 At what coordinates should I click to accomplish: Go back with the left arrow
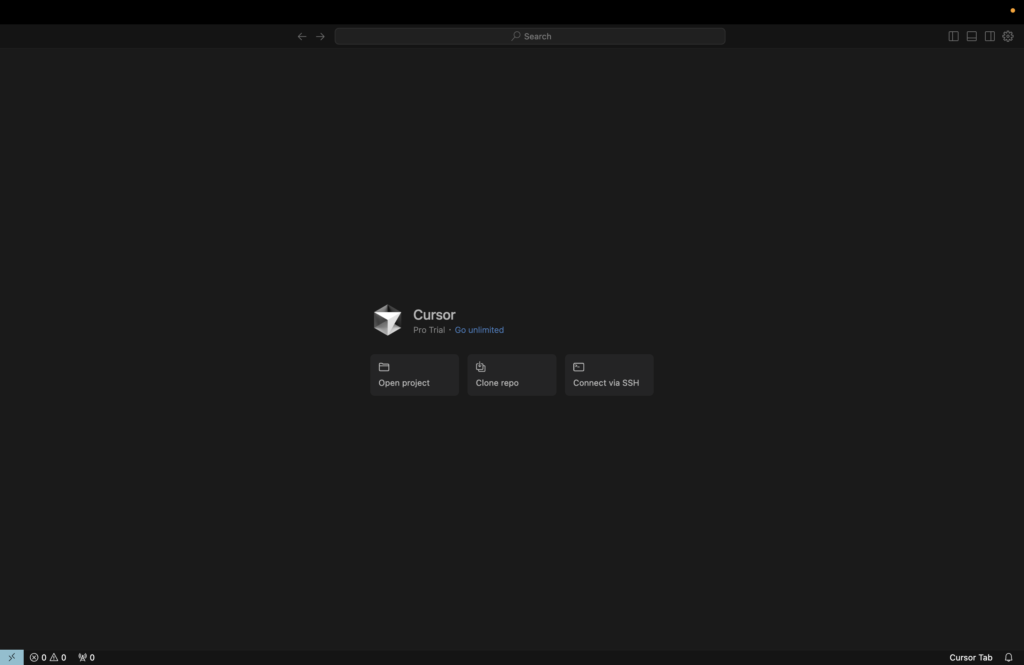302,37
